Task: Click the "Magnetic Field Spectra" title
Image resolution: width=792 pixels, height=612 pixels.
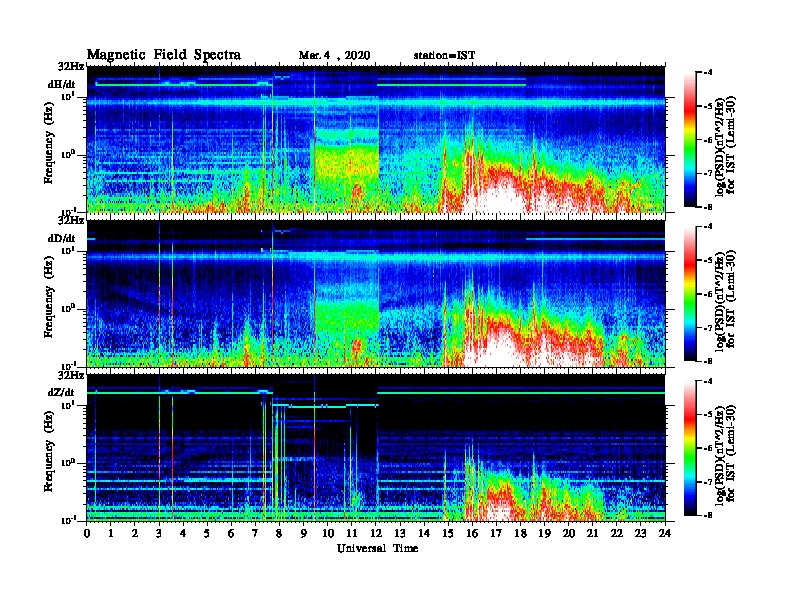Action: tap(164, 55)
